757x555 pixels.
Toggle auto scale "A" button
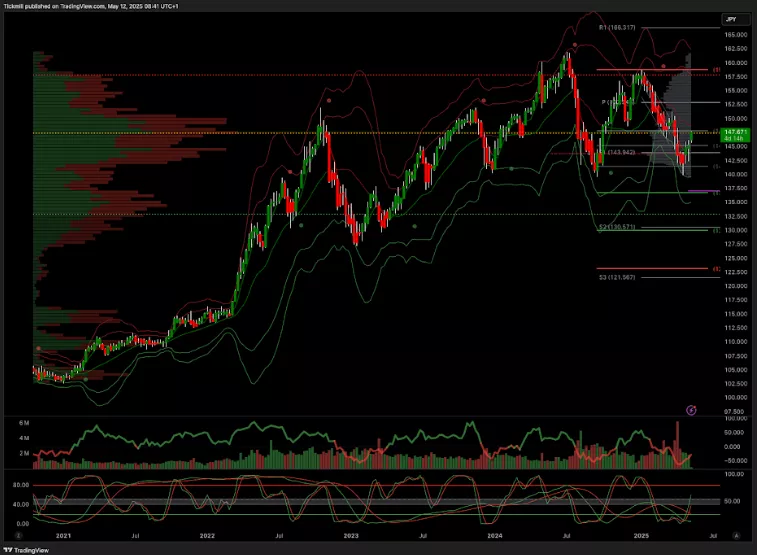(736, 535)
